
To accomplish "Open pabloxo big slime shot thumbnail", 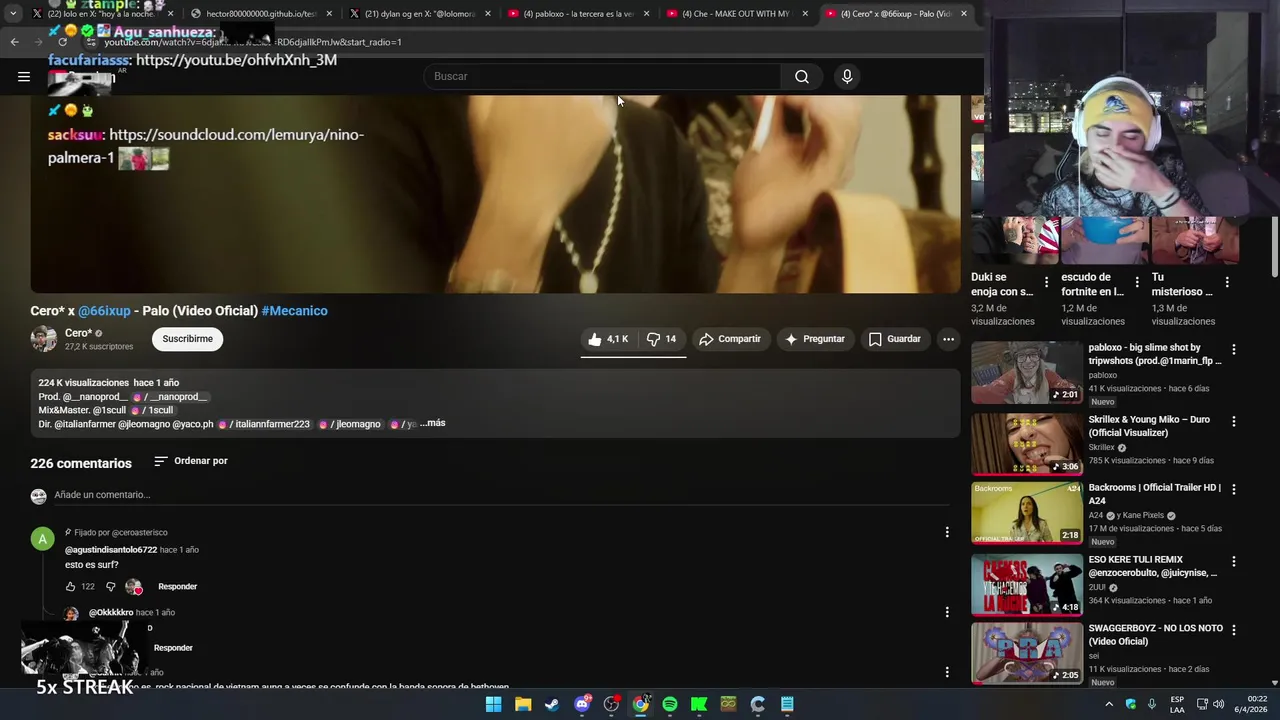I will pos(1027,372).
